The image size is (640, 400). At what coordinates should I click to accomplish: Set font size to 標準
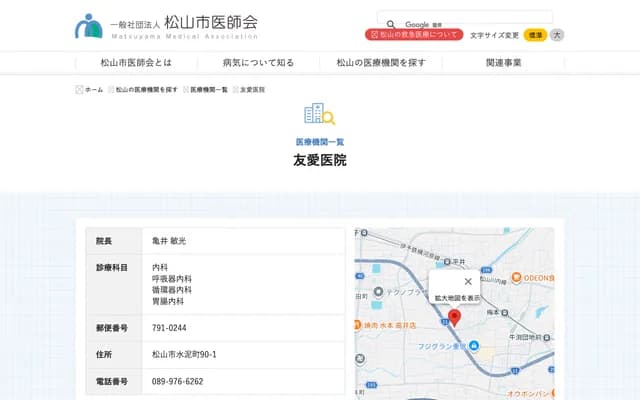pyautogui.click(x=535, y=35)
